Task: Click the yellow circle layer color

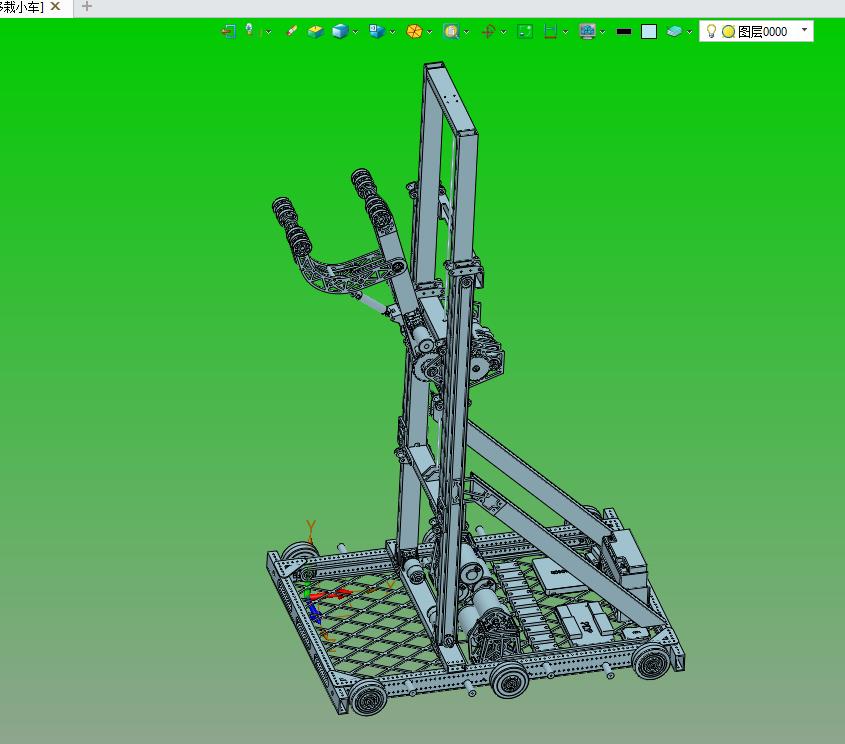Action: [729, 32]
